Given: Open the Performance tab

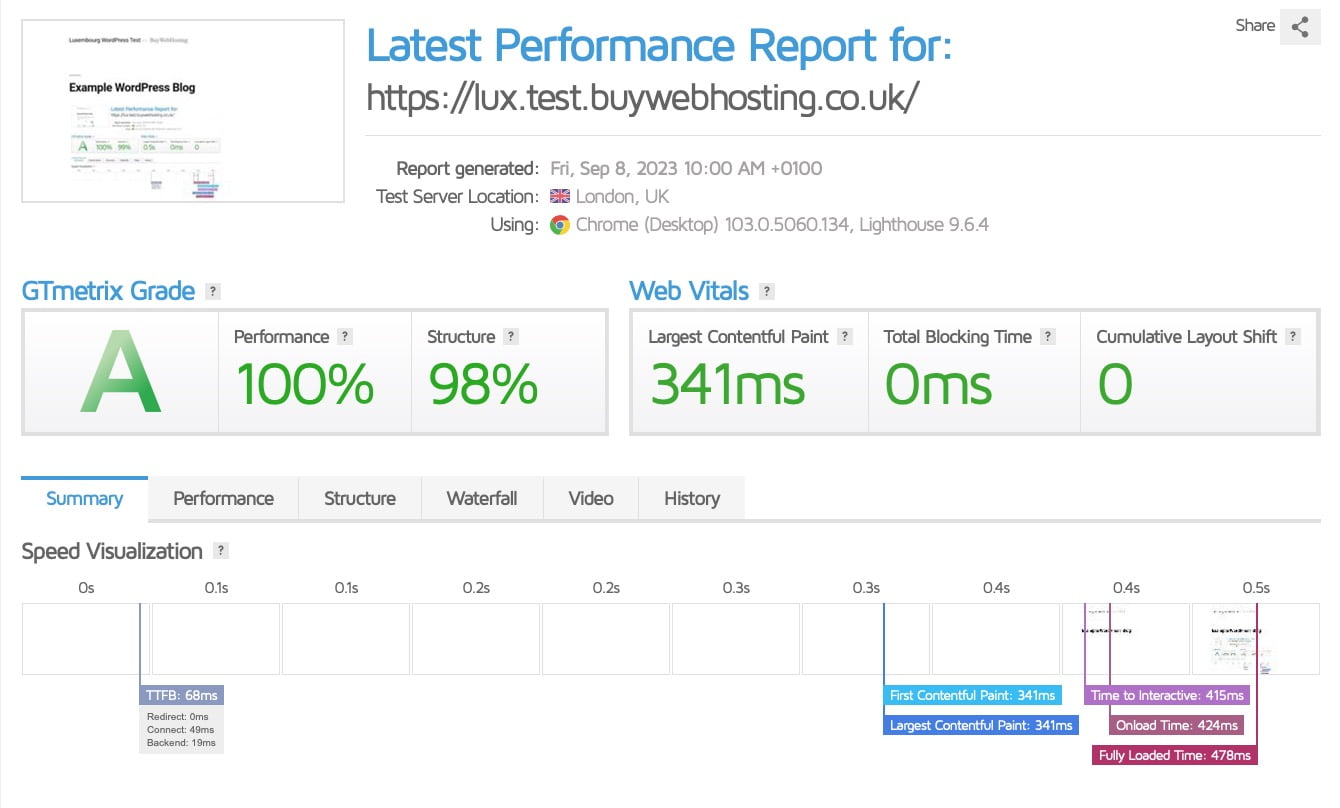Looking at the screenshot, I should 223,498.
